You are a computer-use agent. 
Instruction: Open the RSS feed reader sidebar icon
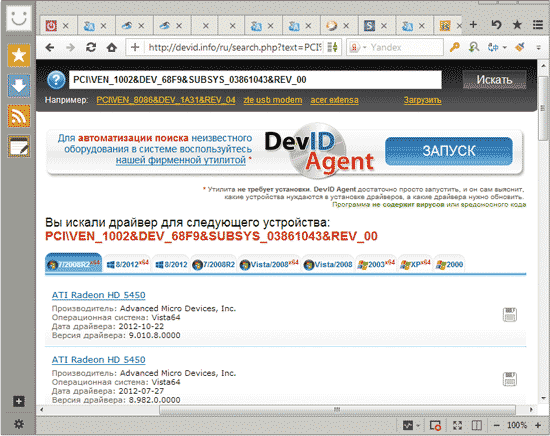tap(19, 116)
